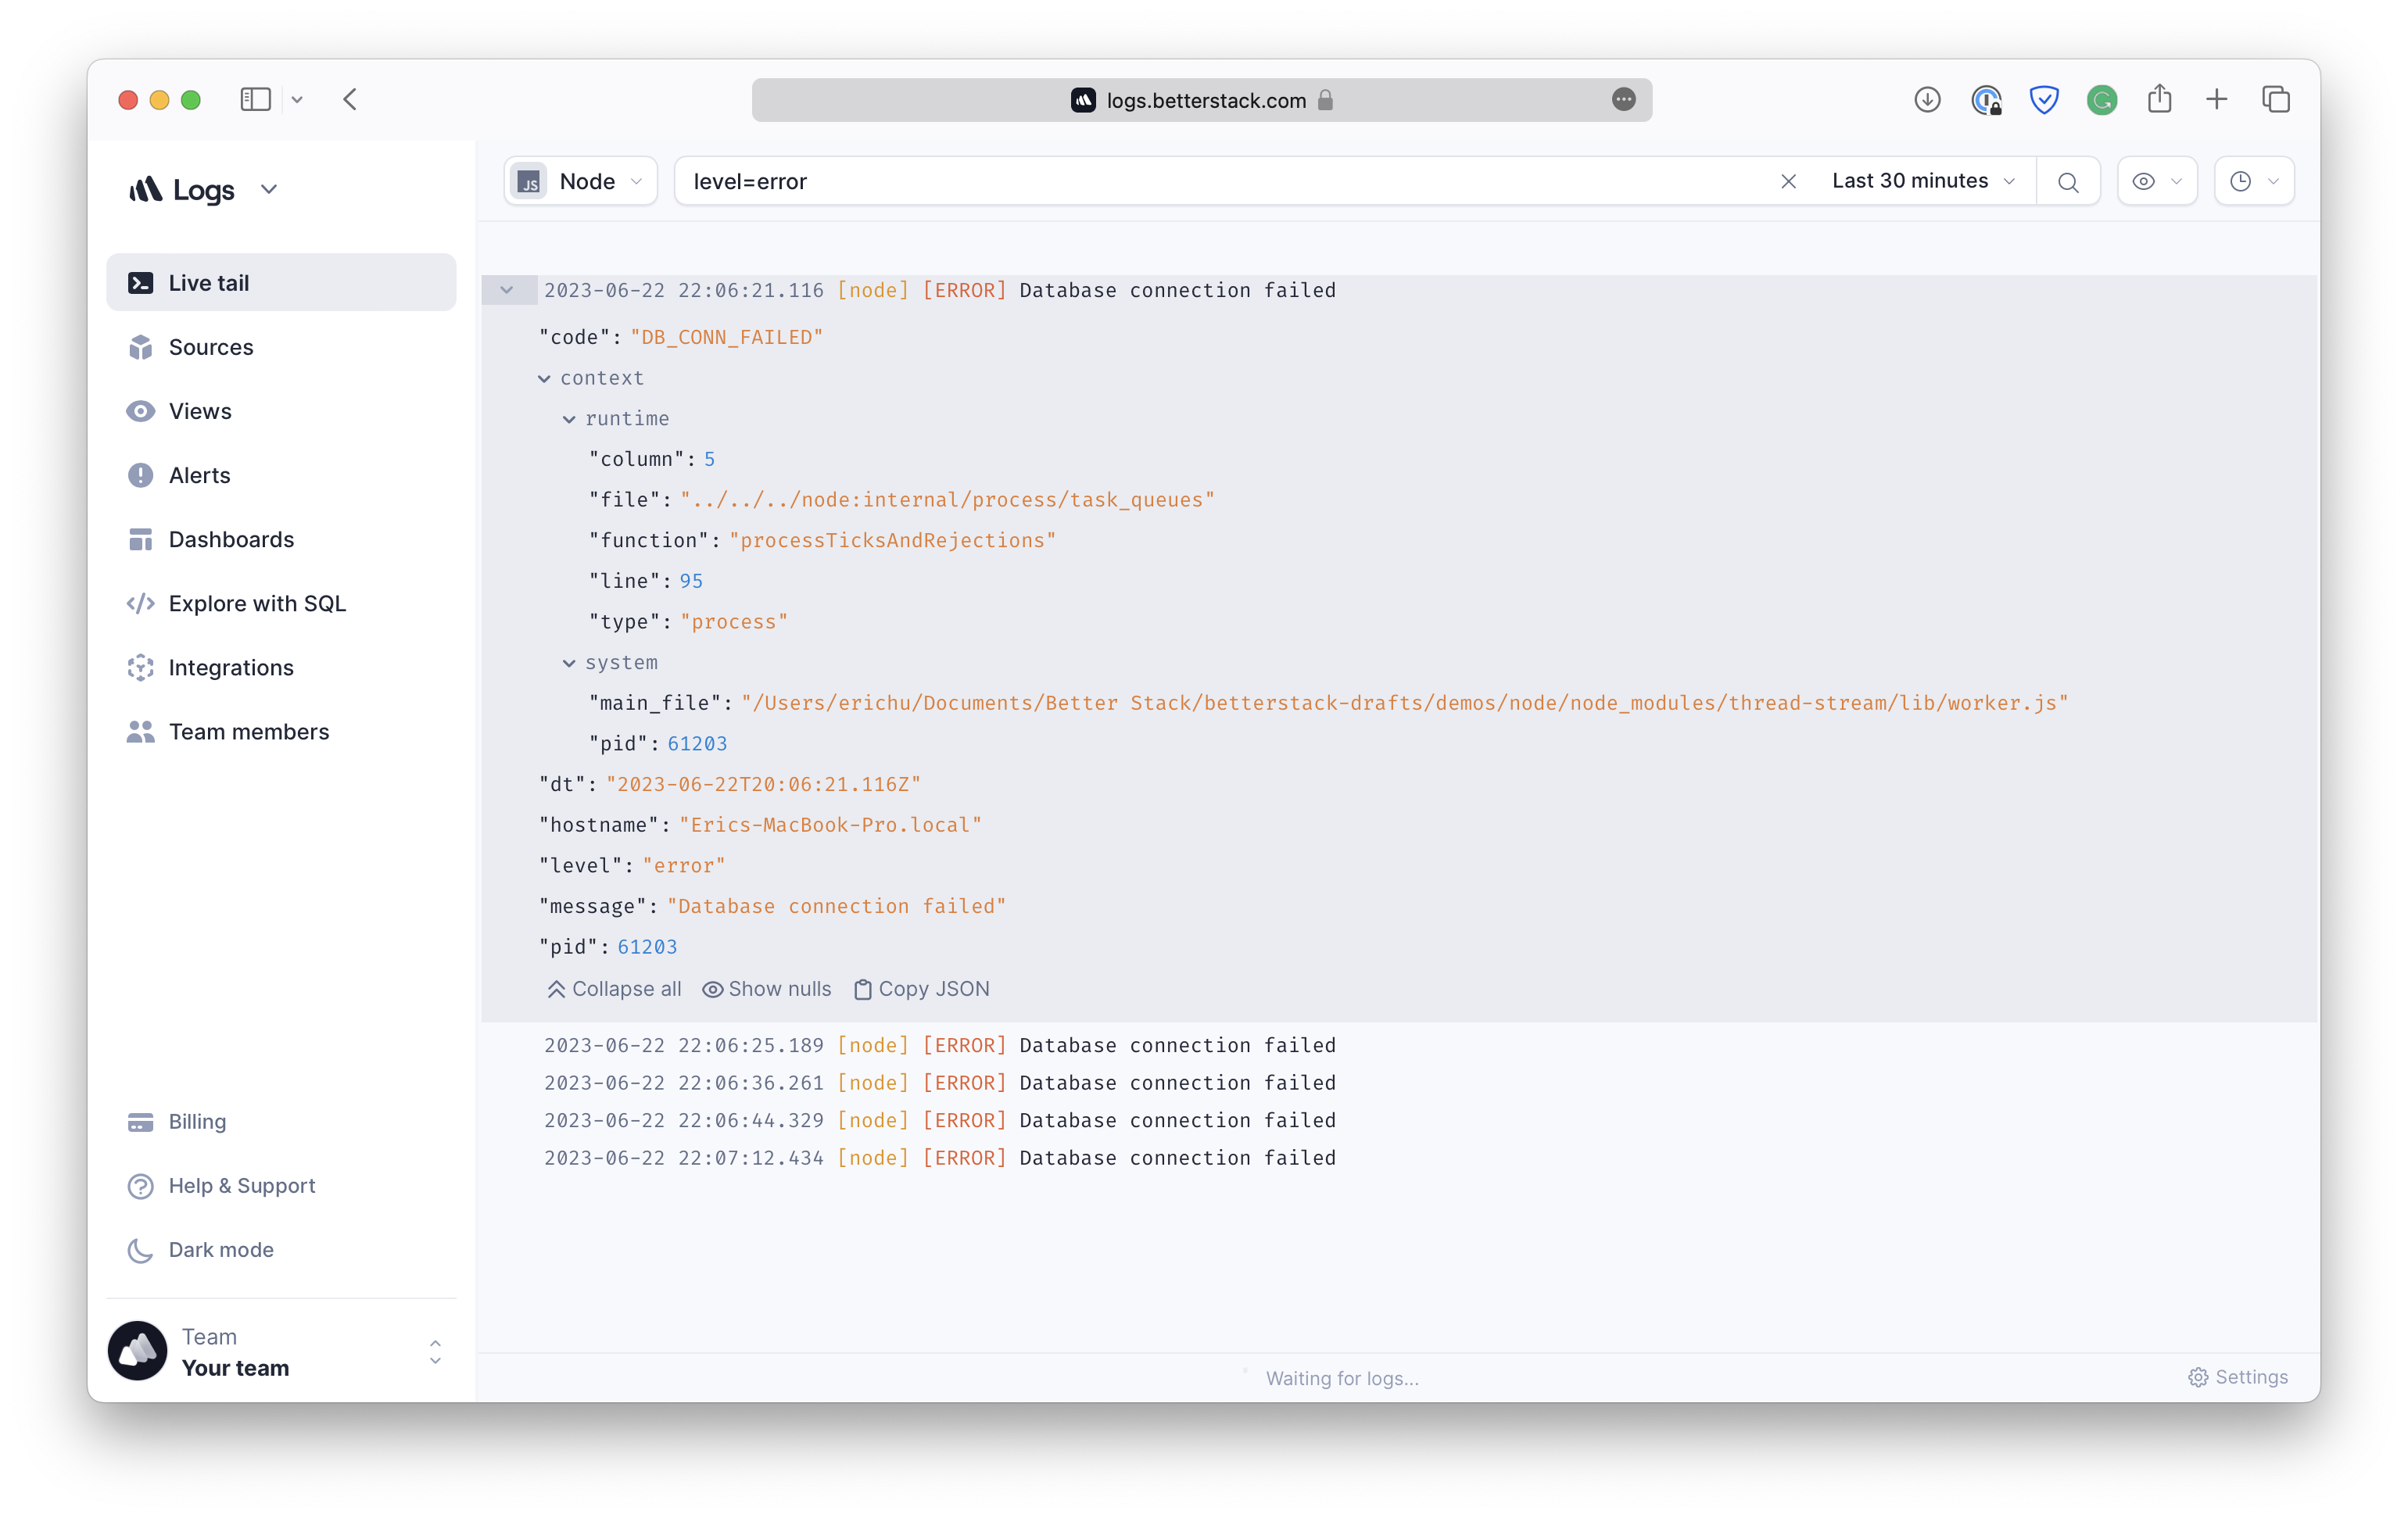Screen dimensions: 2408x1518
Task: Open the Last 30 minutes time range dropdown
Action: coord(1922,181)
